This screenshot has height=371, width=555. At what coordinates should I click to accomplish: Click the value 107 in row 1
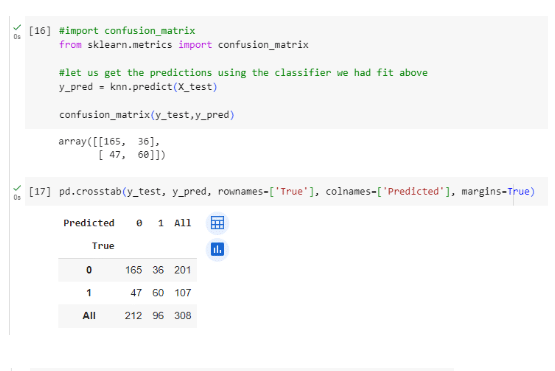183,293
